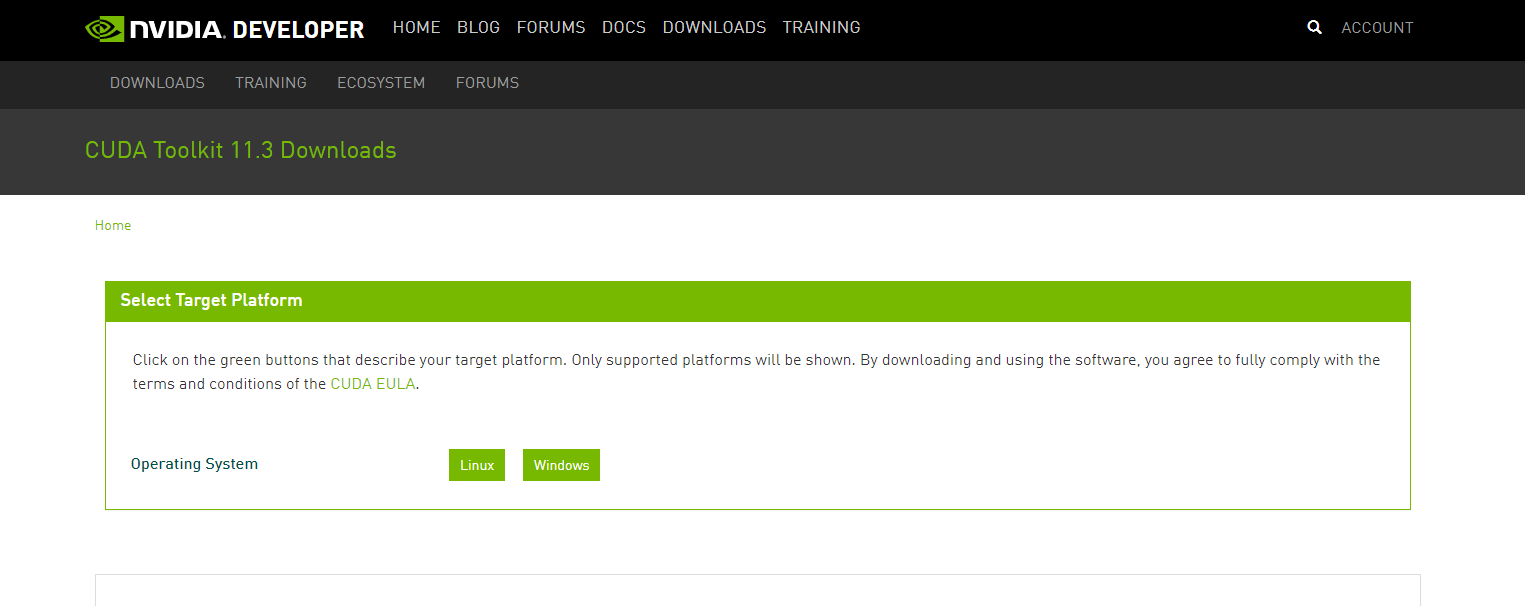1525x606 pixels.
Task: Open the search magnifier icon
Action: pyautogui.click(x=1315, y=28)
